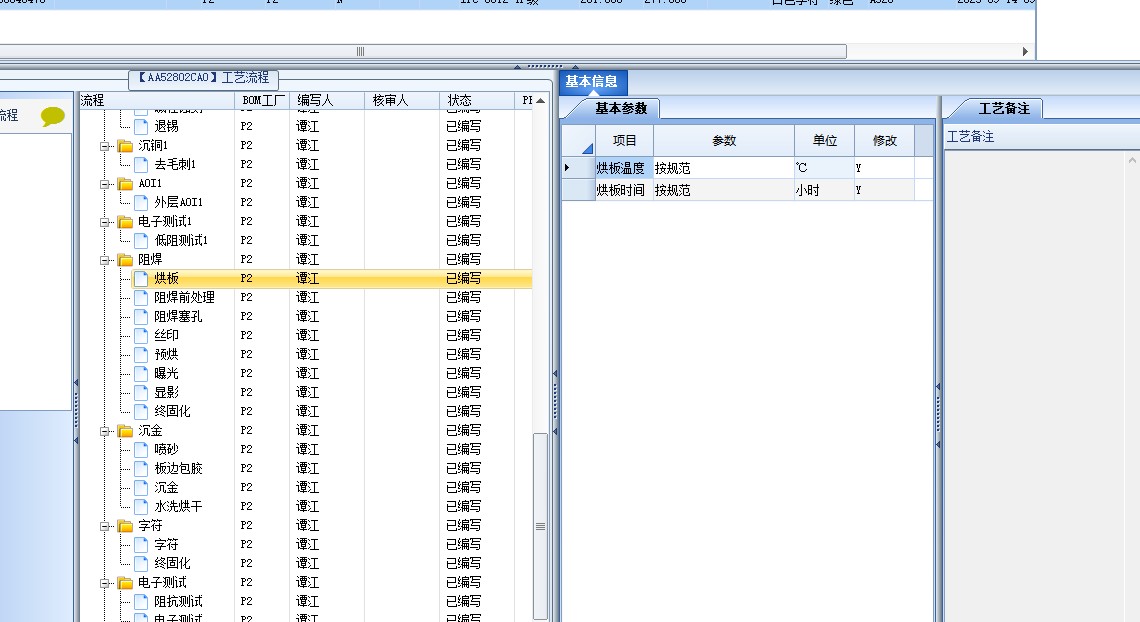1140x622 pixels.
Task: Open the 基本参数 tab
Action: click(620, 108)
